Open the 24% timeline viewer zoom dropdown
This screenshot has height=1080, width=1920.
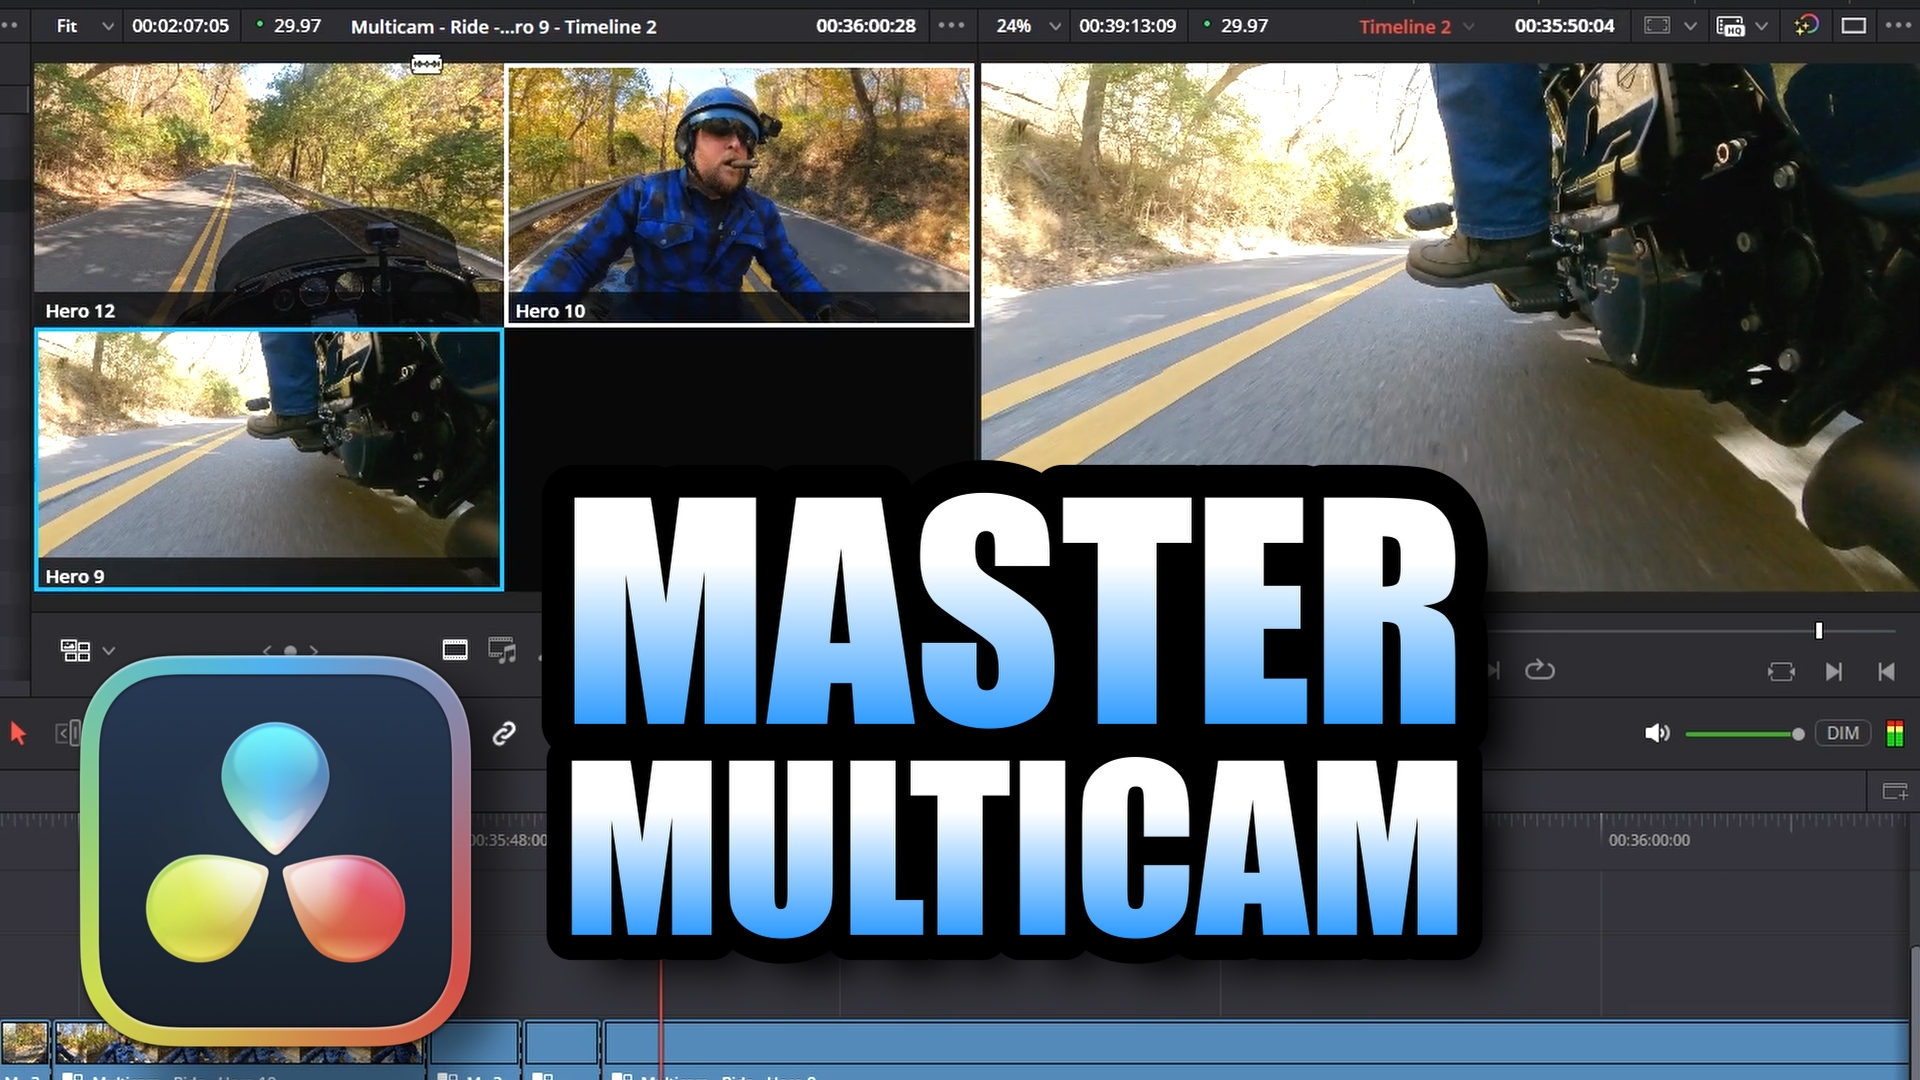[x=1027, y=26]
